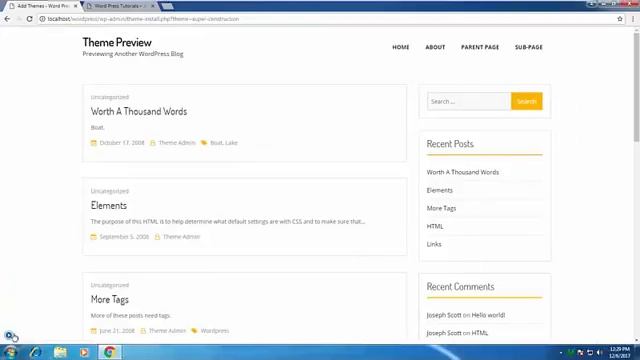This screenshot has height=360, width=640.
Task: Switch to Word Press Tutorials tab
Action: pyautogui.click(x=120, y=6)
